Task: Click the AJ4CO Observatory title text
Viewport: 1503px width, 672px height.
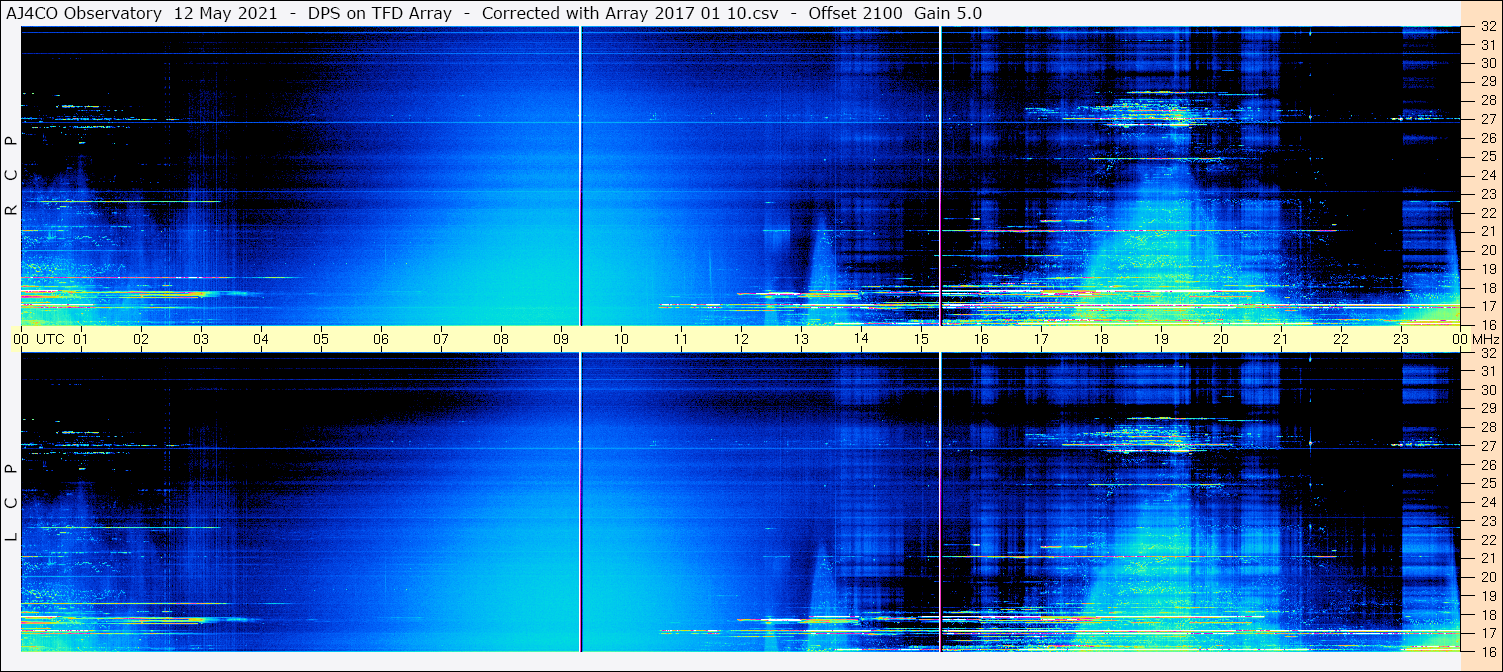Action: (83, 13)
